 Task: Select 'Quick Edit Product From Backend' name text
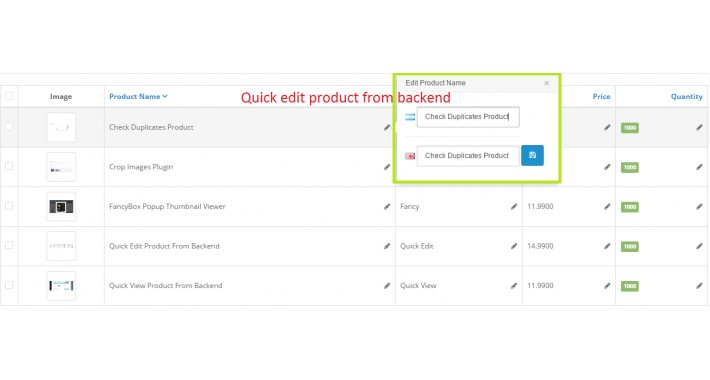click(x=164, y=246)
